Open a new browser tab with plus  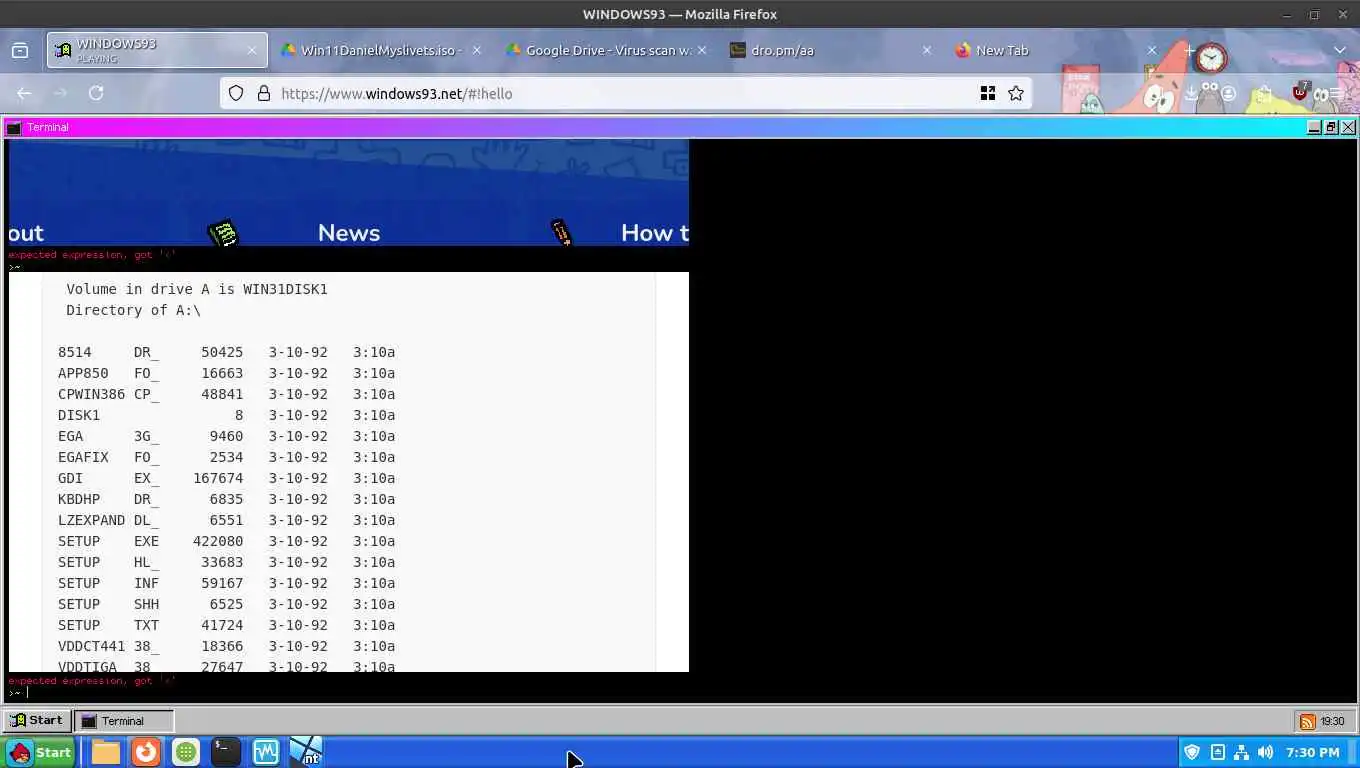[x=1189, y=50]
